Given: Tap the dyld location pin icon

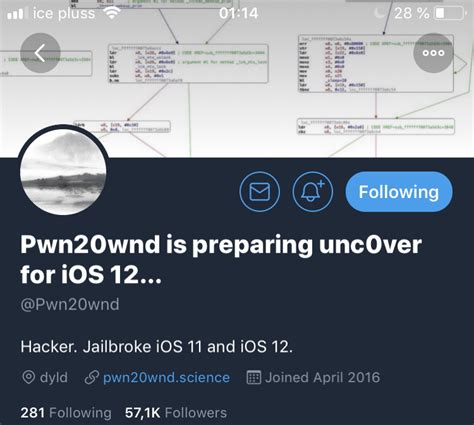Looking at the screenshot, I should tap(28, 377).
